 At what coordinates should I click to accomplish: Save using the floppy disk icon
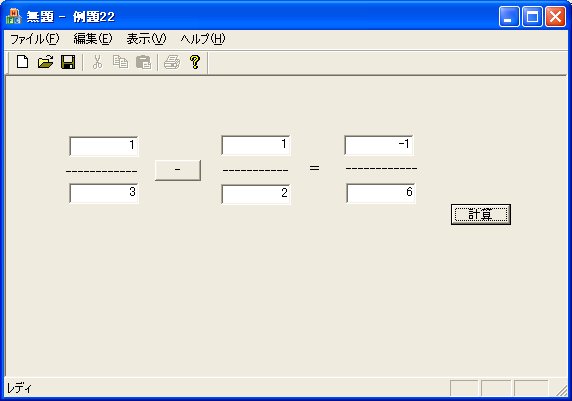click(x=68, y=62)
